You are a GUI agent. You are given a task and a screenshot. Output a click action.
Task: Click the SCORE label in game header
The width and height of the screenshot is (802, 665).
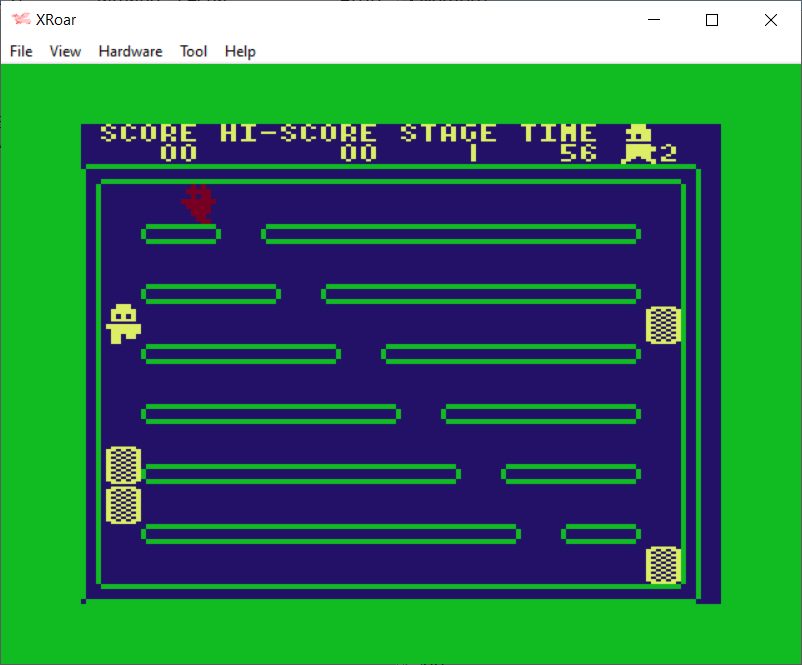pos(148,133)
